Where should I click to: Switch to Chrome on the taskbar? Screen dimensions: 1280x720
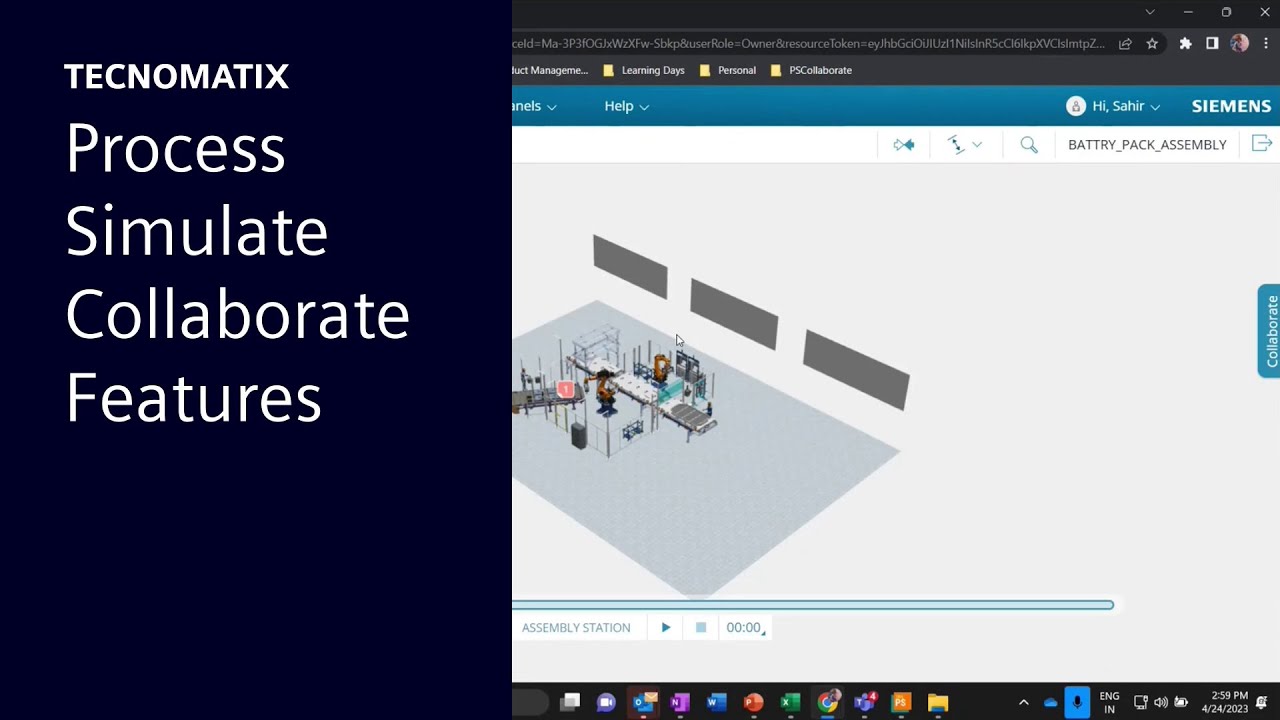click(x=827, y=702)
